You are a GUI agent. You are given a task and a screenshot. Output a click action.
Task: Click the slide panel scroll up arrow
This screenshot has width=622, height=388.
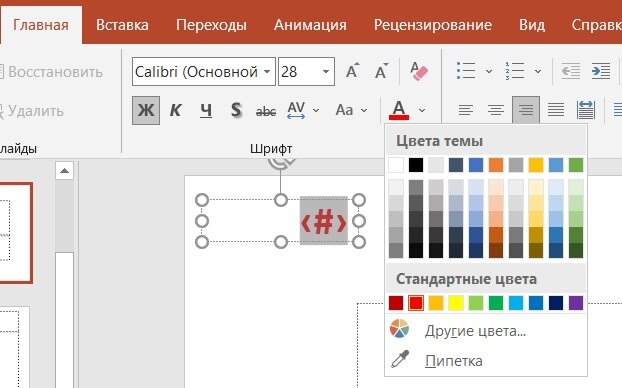[x=64, y=171]
